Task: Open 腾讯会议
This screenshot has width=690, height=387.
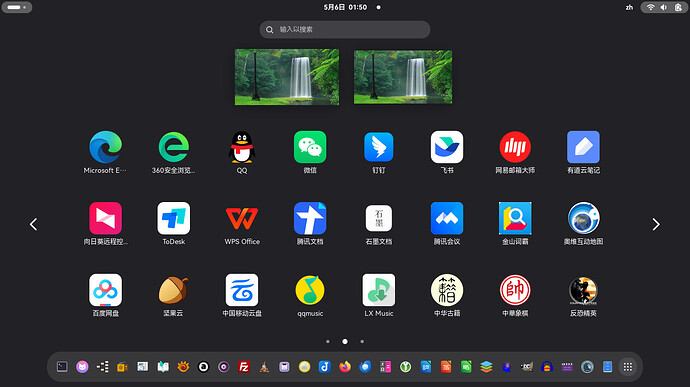Action: 447,218
